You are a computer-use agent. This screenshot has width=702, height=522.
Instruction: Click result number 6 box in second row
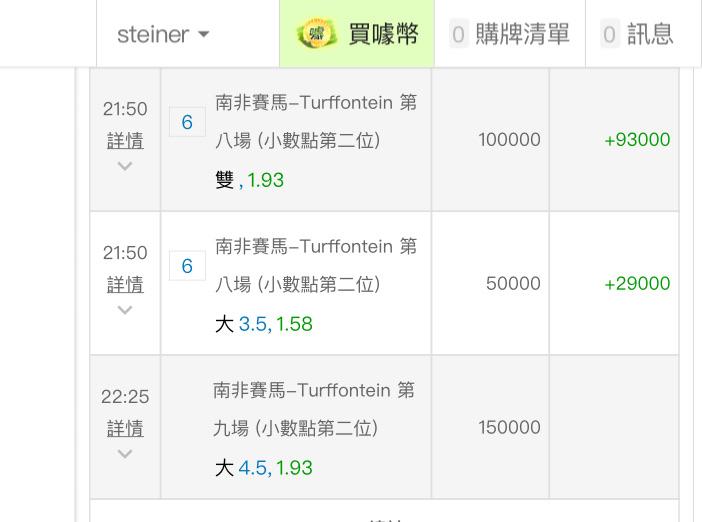pyautogui.click(x=187, y=266)
